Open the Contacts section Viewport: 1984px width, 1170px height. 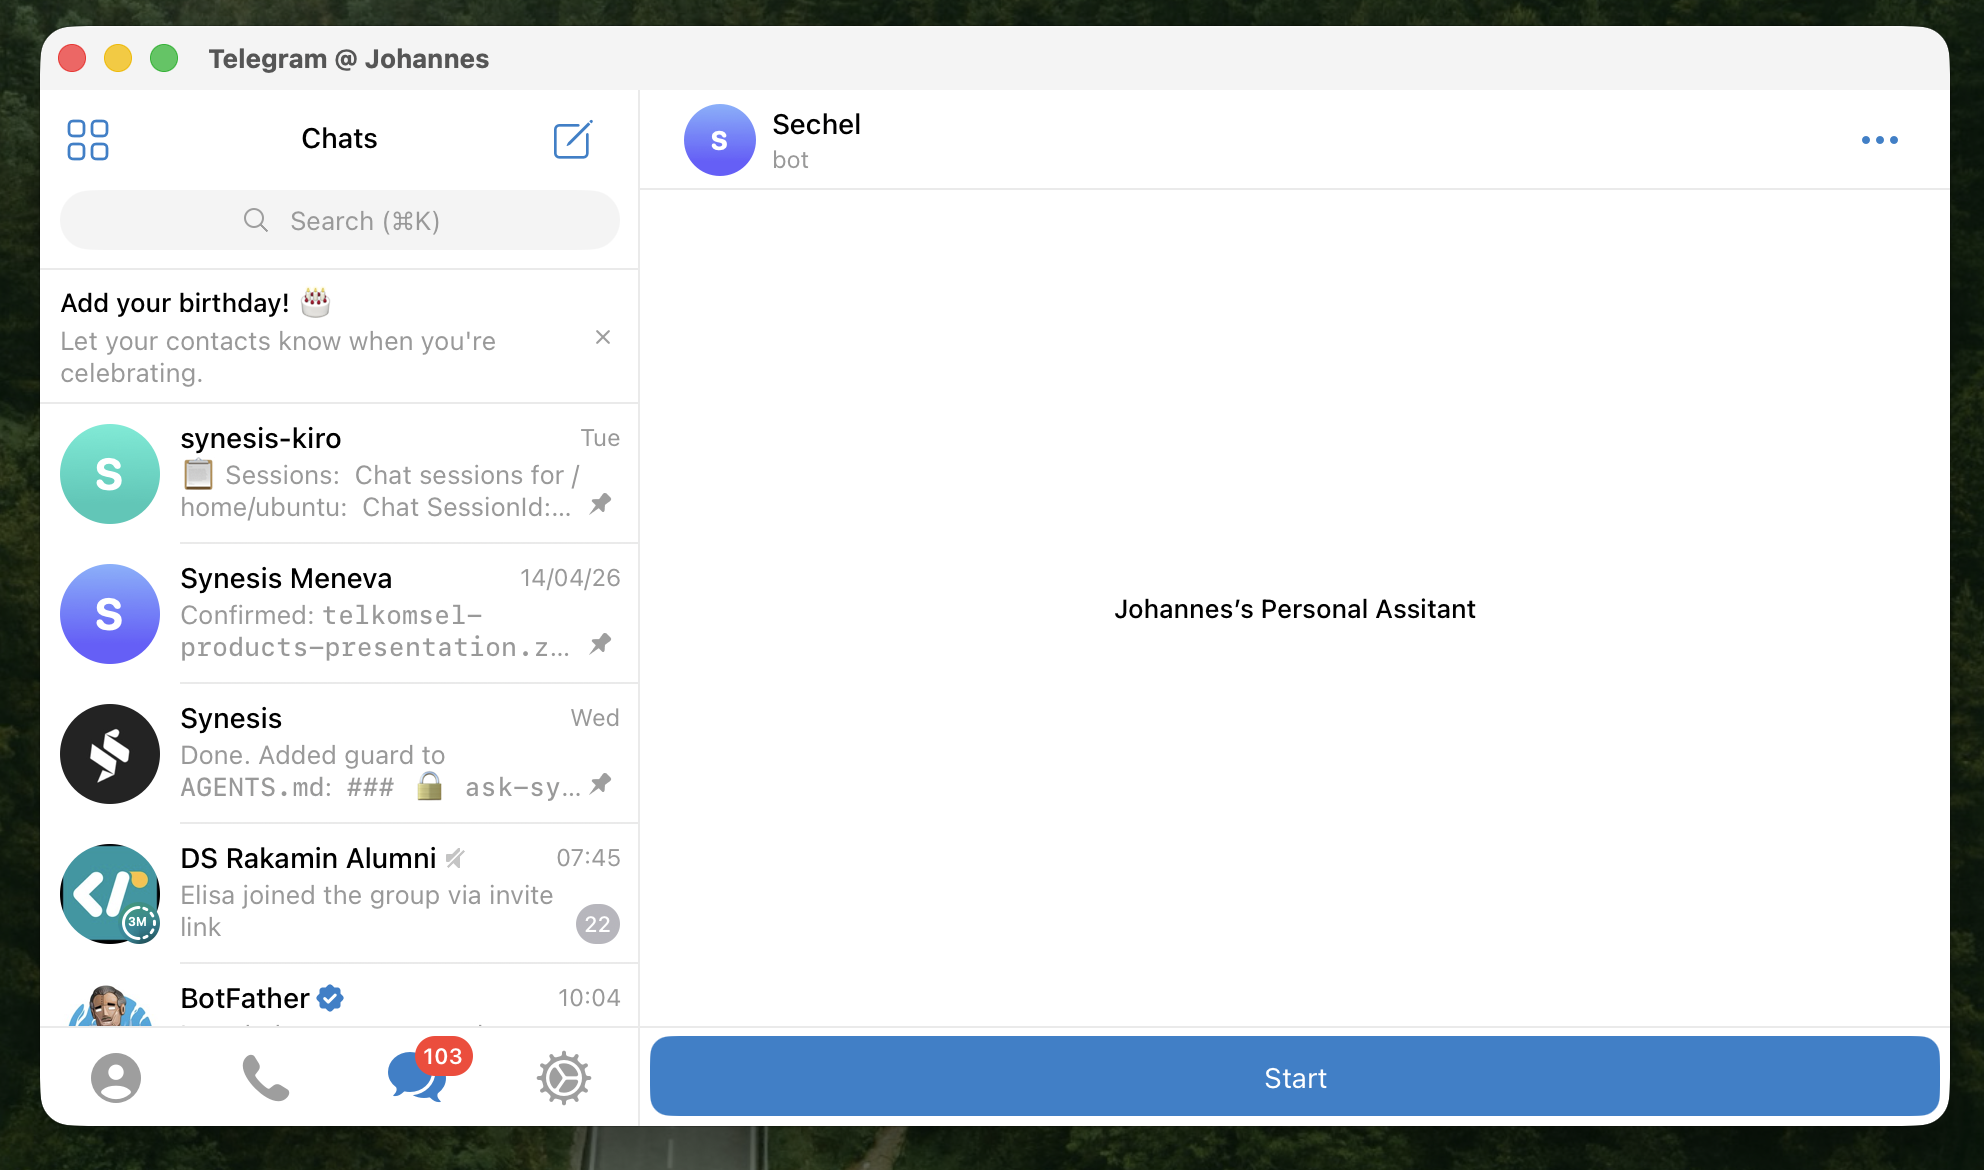(114, 1077)
